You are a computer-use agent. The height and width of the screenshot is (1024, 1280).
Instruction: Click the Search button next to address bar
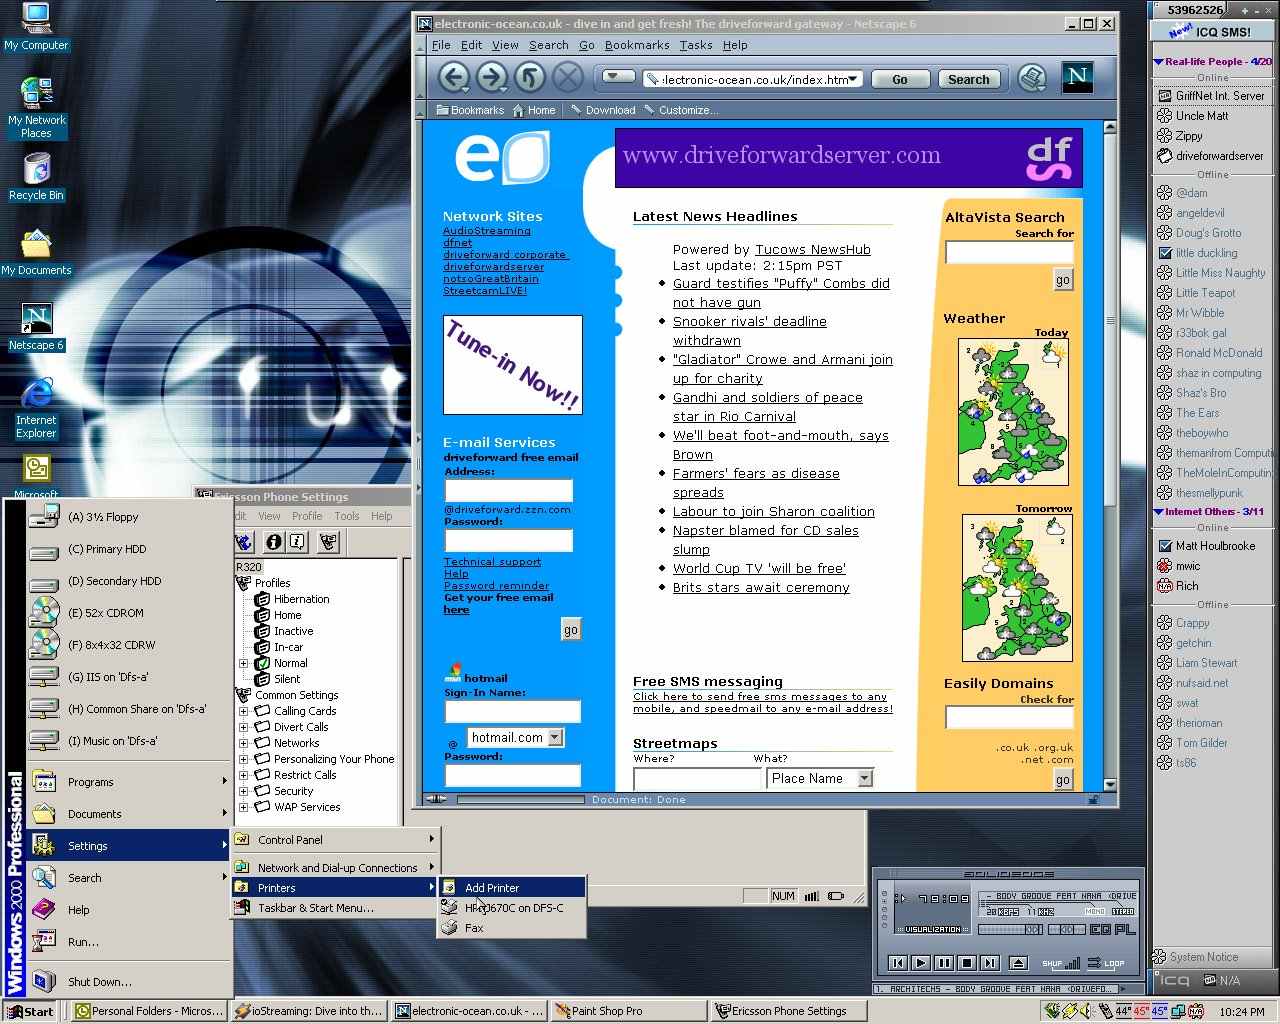point(968,79)
